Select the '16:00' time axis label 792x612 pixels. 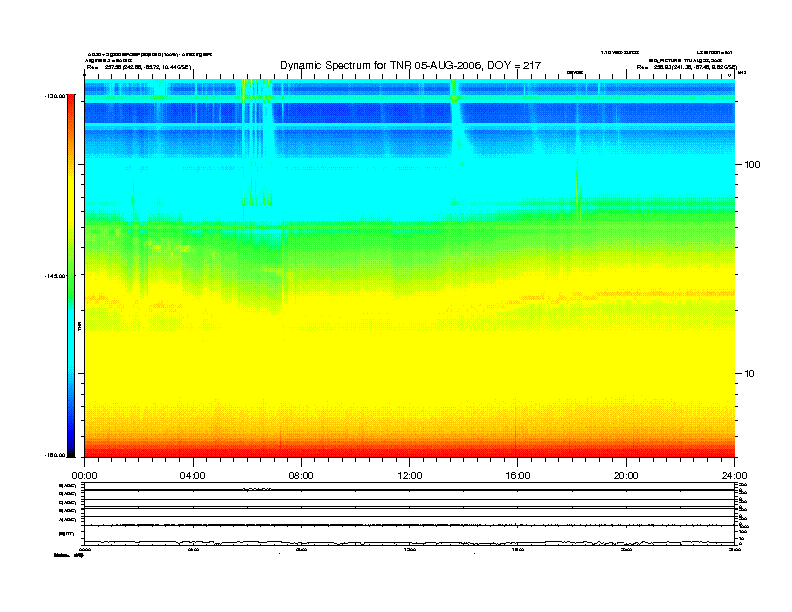tap(518, 476)
